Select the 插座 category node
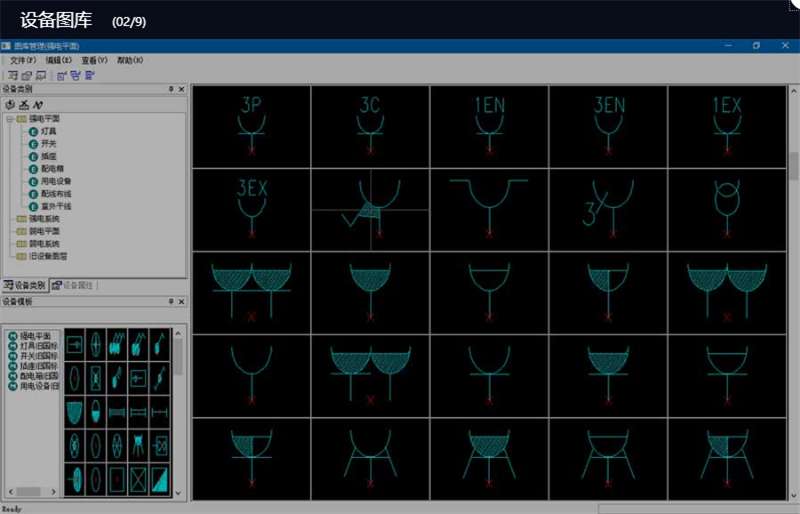The height and width of the screenshot is (514, 800). pos(48,156)
